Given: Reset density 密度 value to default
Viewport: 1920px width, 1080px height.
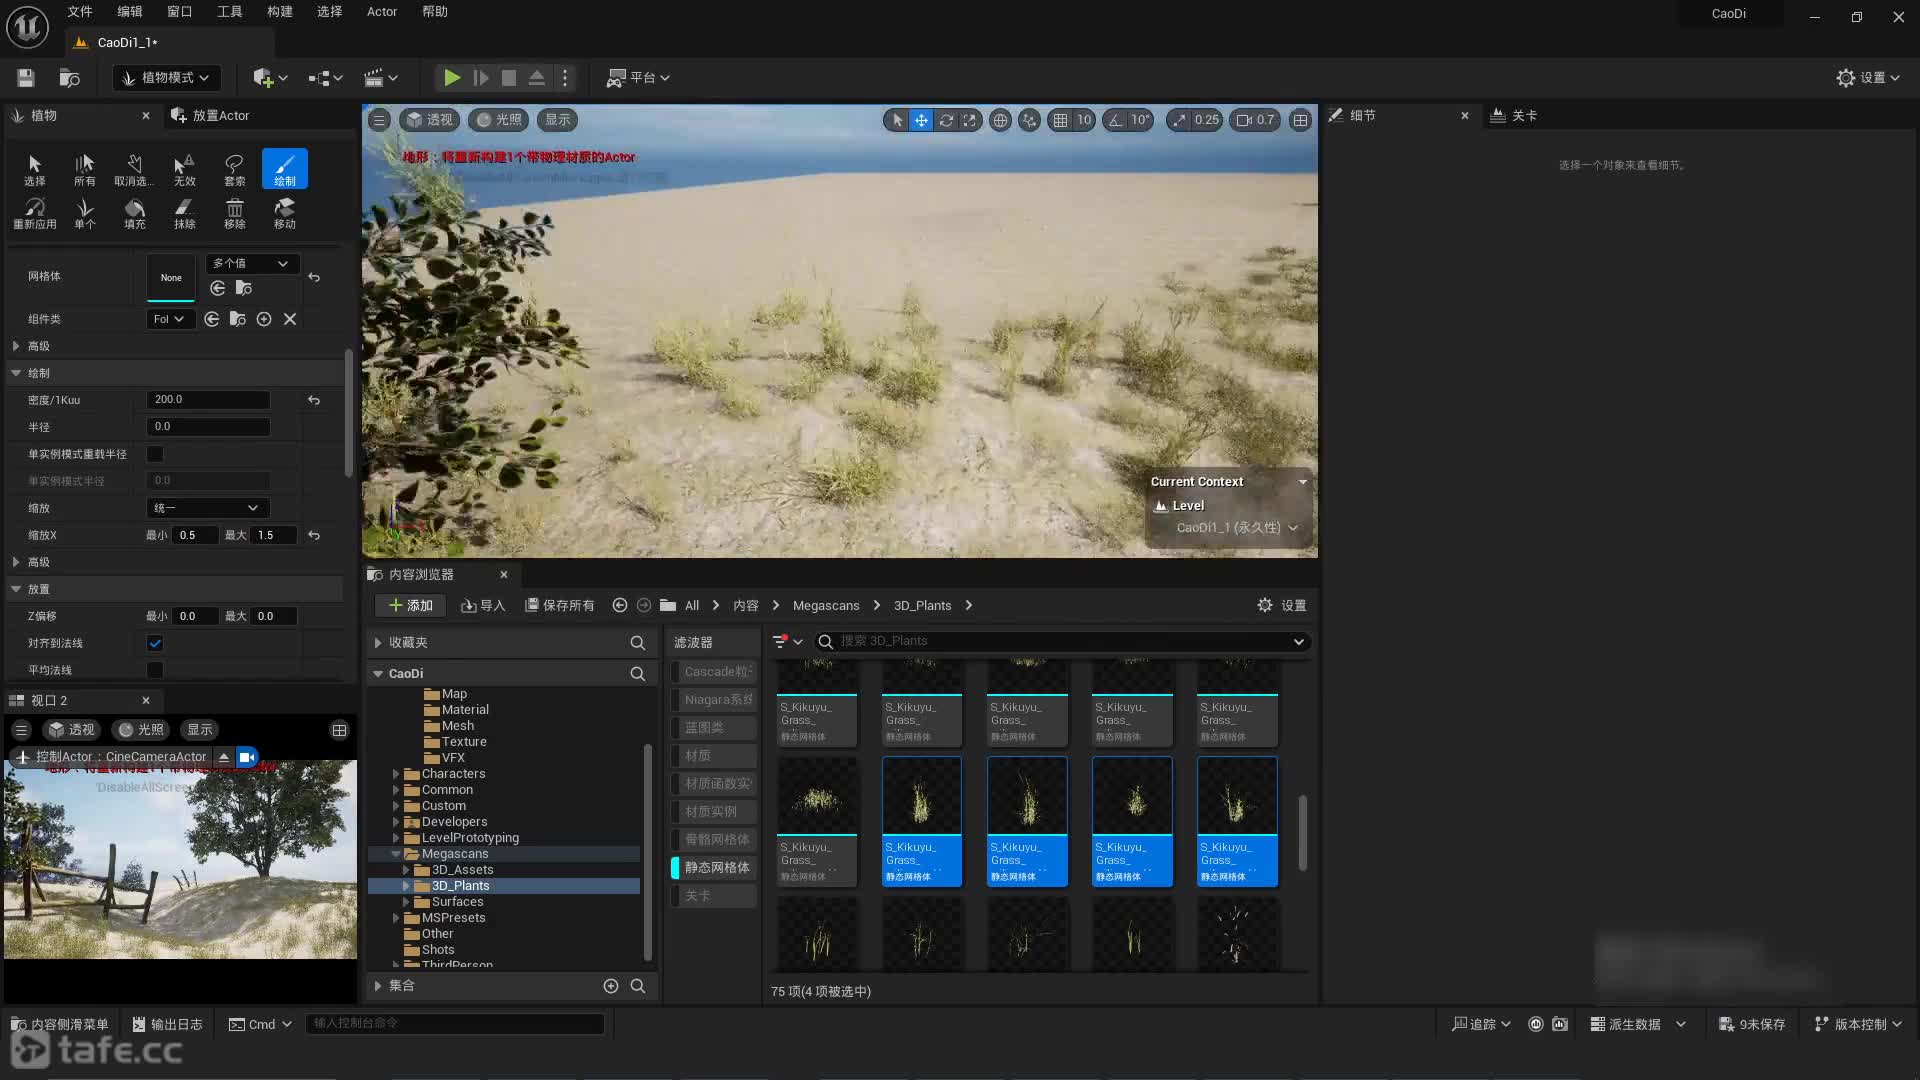Looking at the screenshot, I should tap(314, 400).
